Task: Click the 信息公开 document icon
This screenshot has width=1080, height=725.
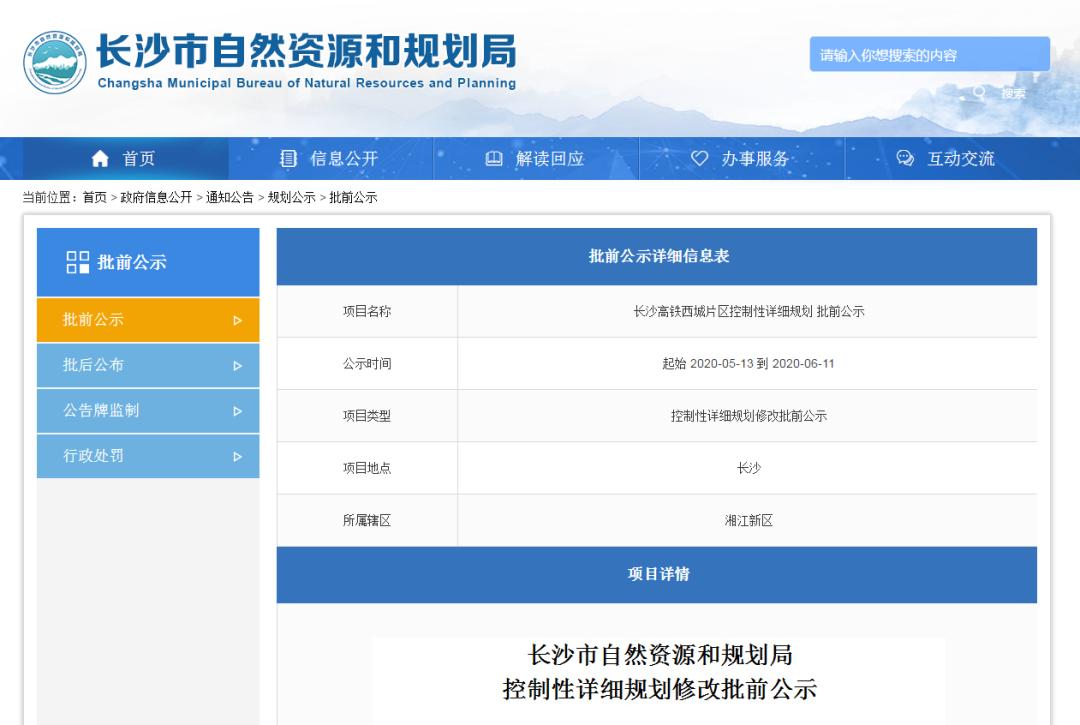Action: [289, 159]
